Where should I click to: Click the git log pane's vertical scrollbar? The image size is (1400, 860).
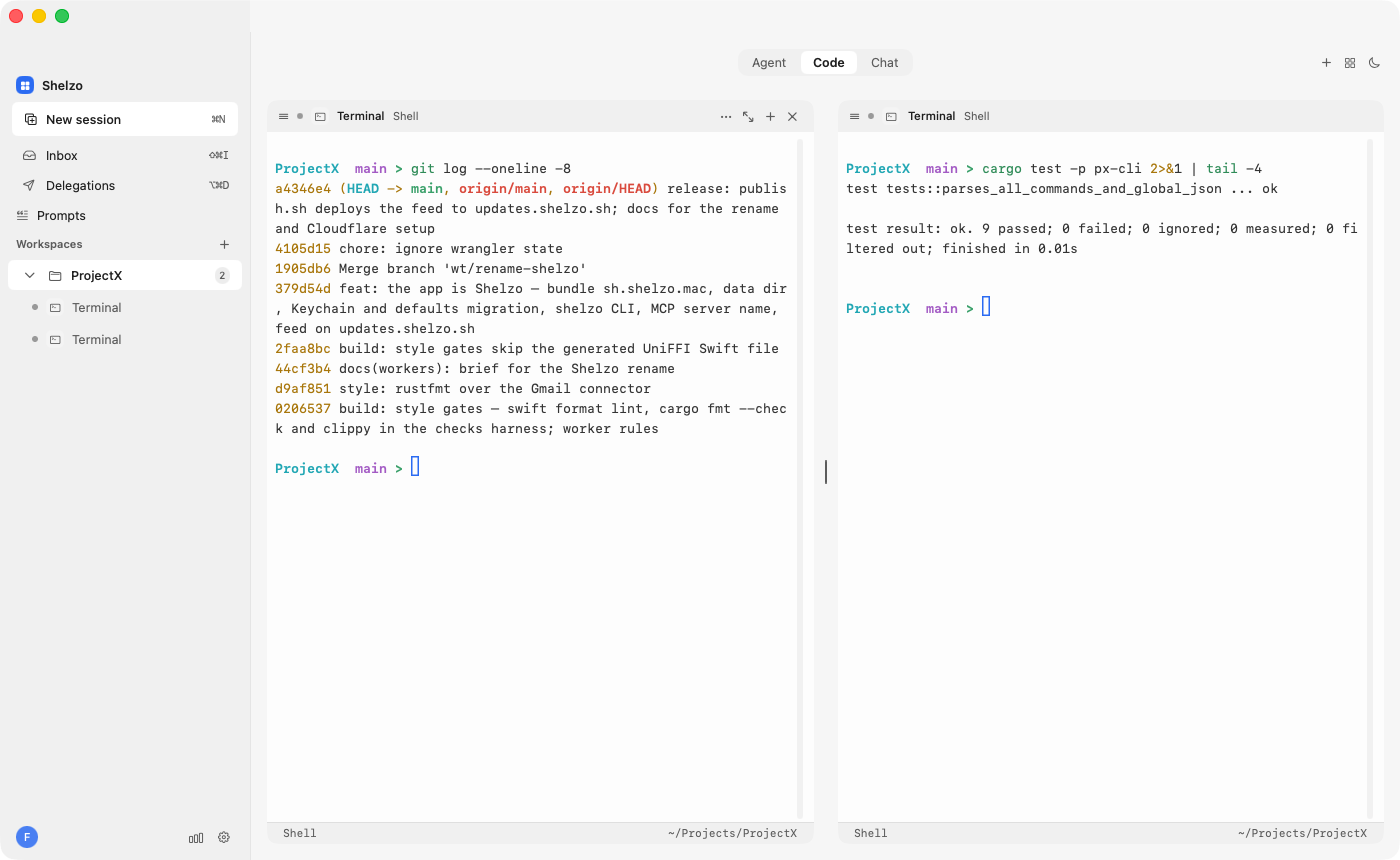coord(800,478)
